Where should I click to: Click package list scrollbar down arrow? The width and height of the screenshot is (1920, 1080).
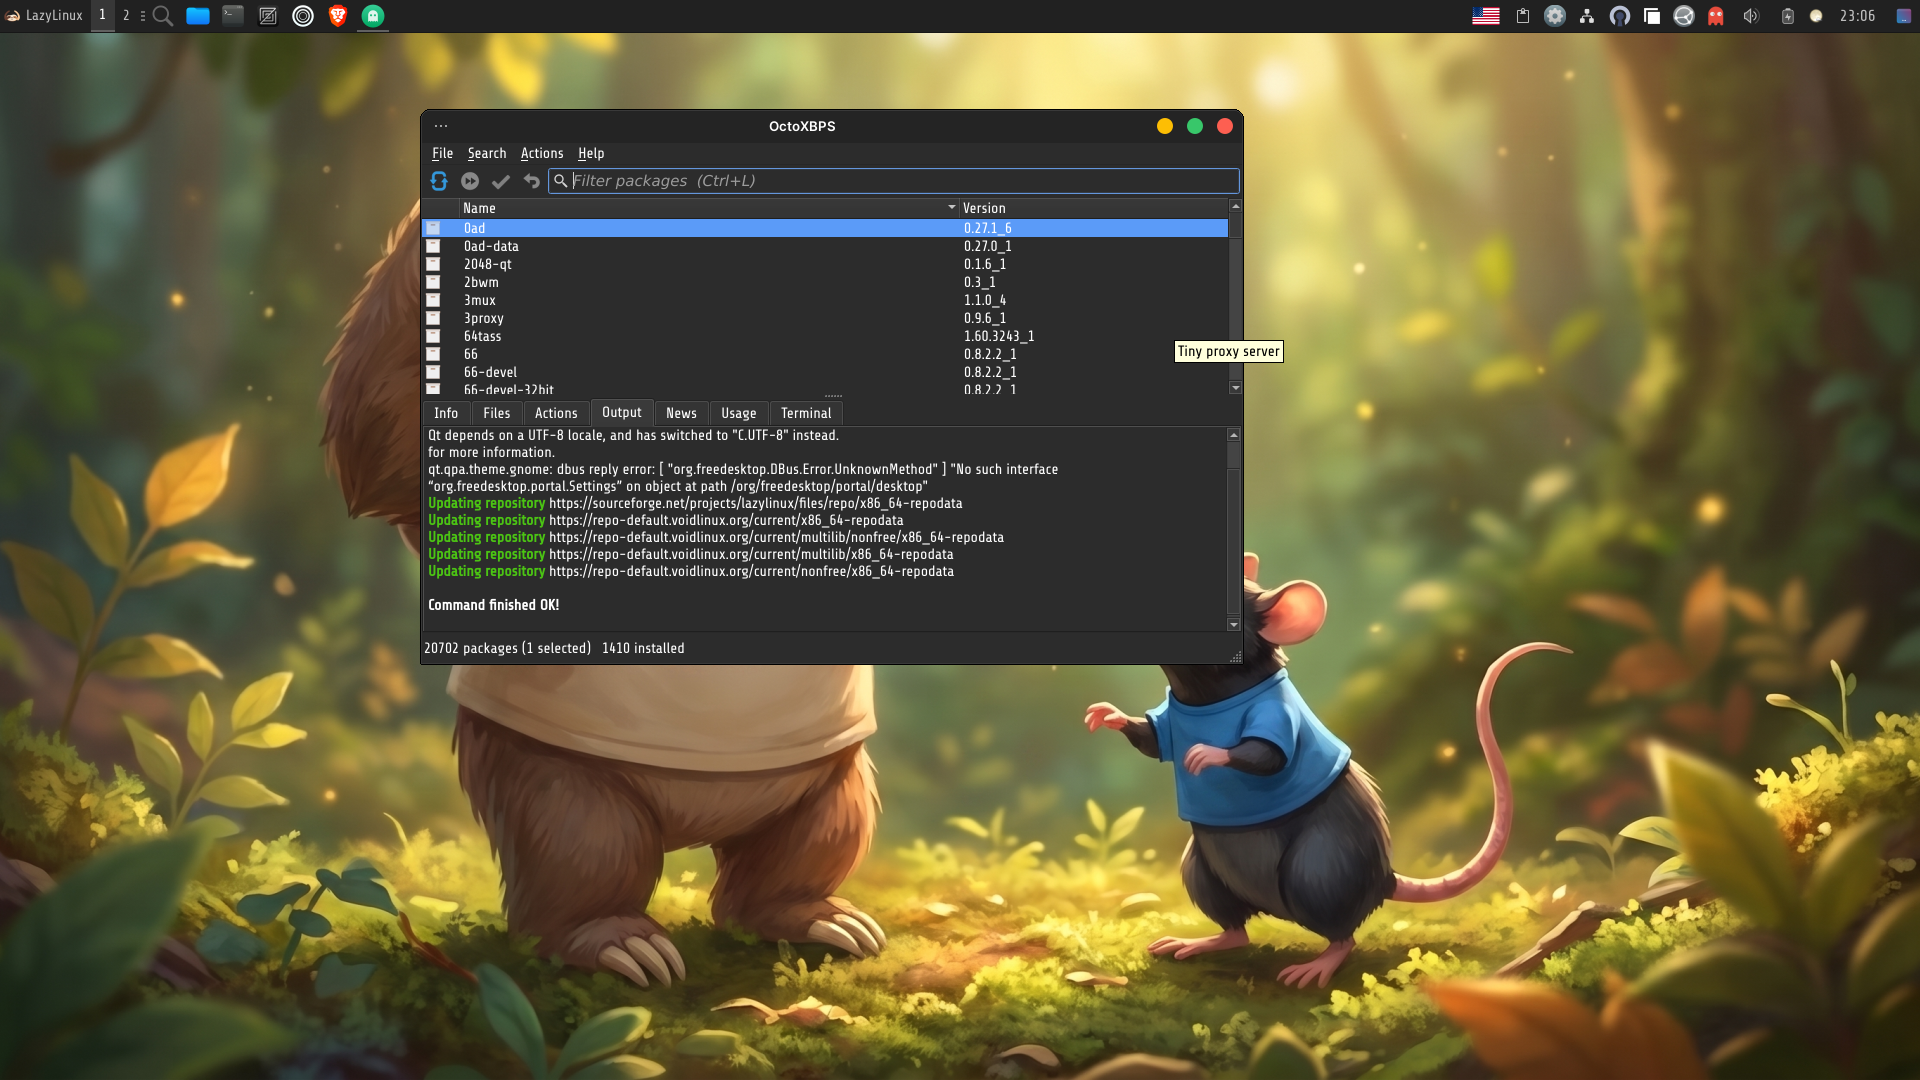pyautogui.click(x=1236, y=388)
